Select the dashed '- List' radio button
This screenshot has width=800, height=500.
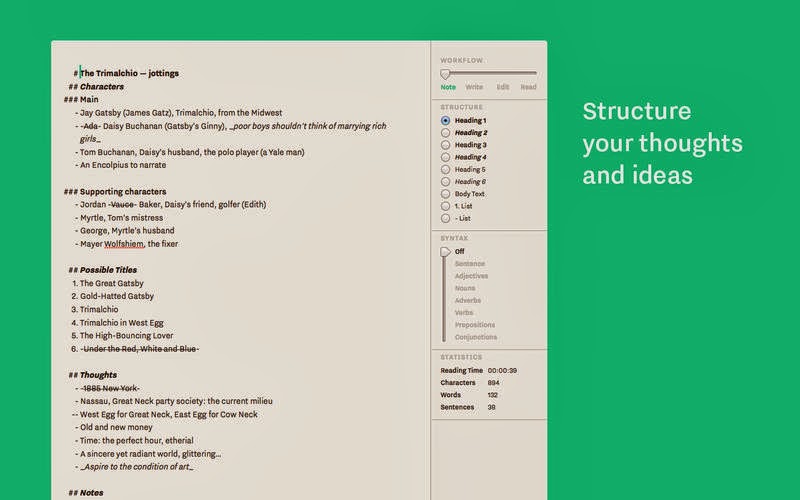click(445, 218)
